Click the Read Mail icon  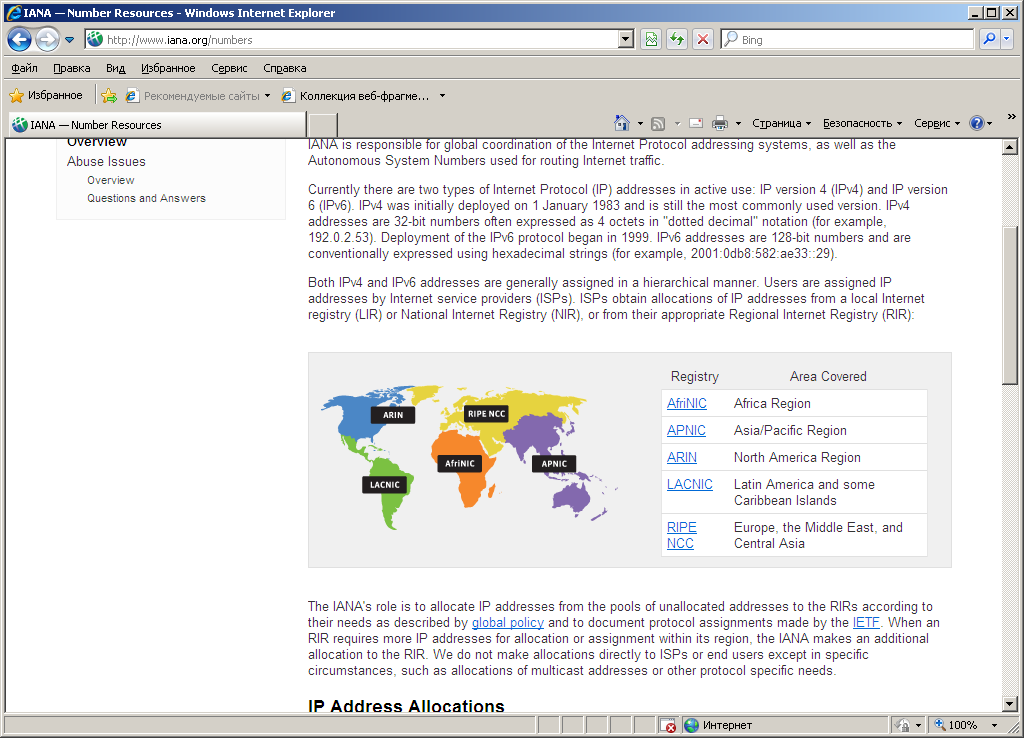(696, 123)
